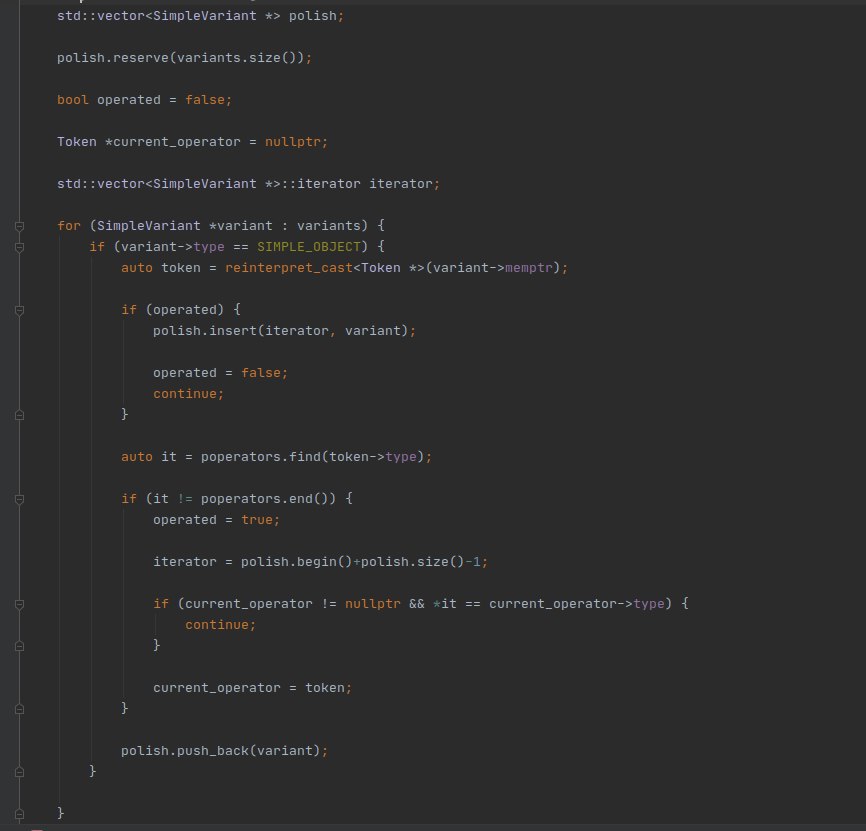Collapse the 'if (it != poperators.end())' fold marker
The image size is (866, 831).
[x=19, y=500]
